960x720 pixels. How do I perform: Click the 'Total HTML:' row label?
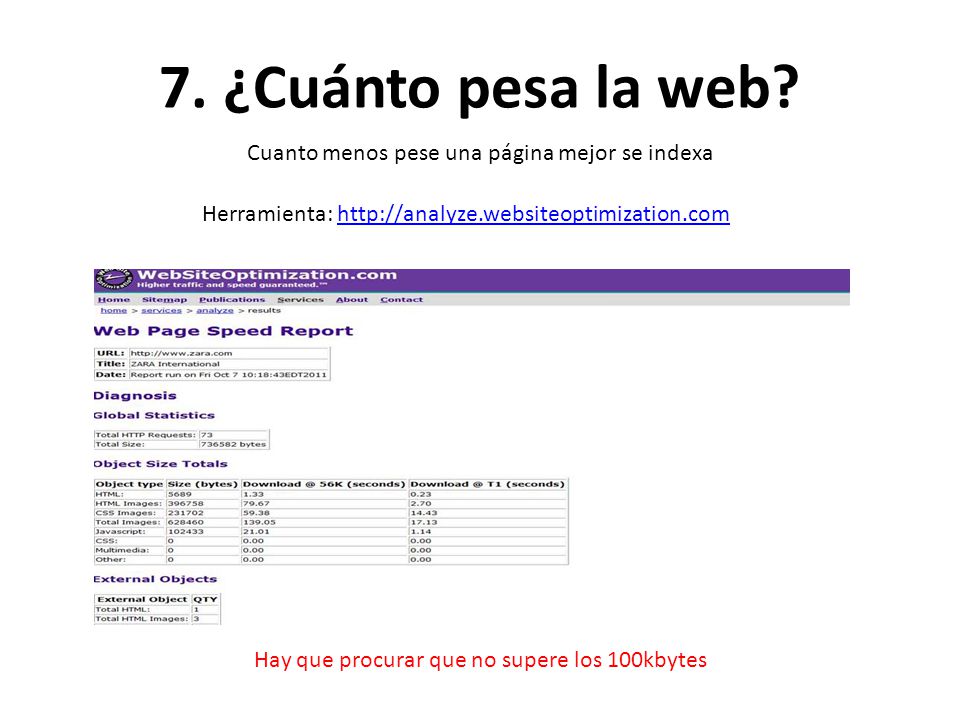tap(122, 609)
